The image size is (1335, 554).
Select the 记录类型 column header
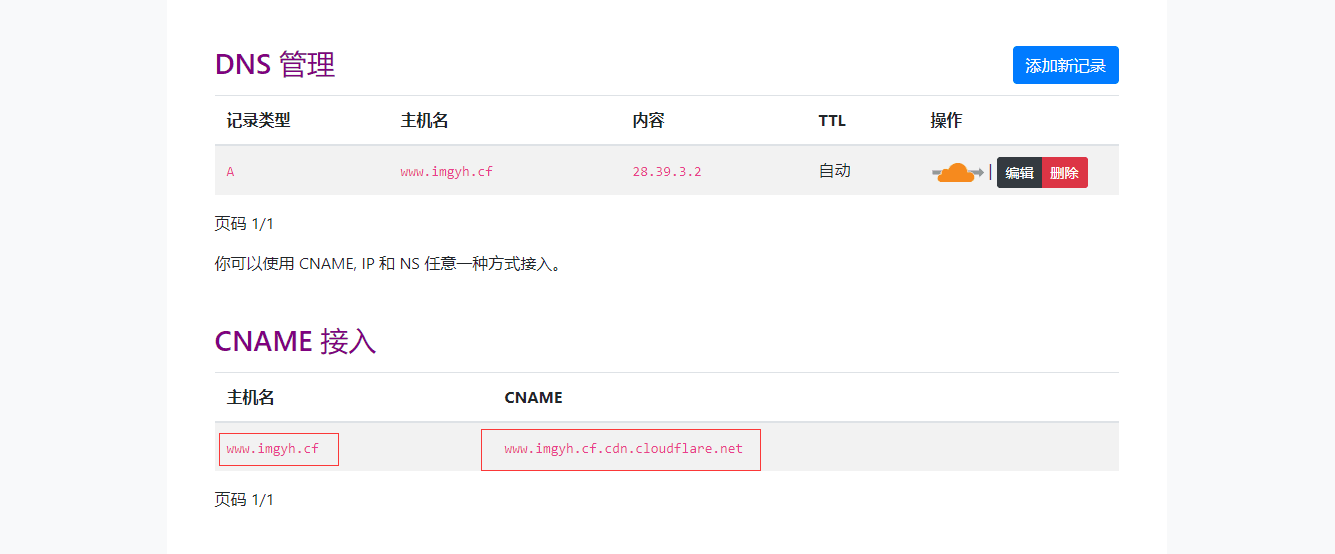[x=258, y=121]
